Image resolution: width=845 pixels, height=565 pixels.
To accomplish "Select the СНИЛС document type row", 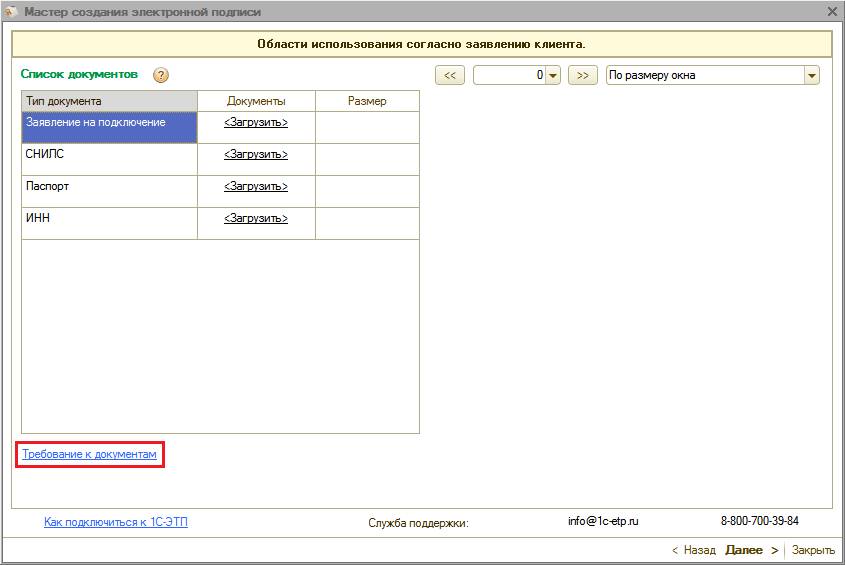I will click(x=109, y=159).
